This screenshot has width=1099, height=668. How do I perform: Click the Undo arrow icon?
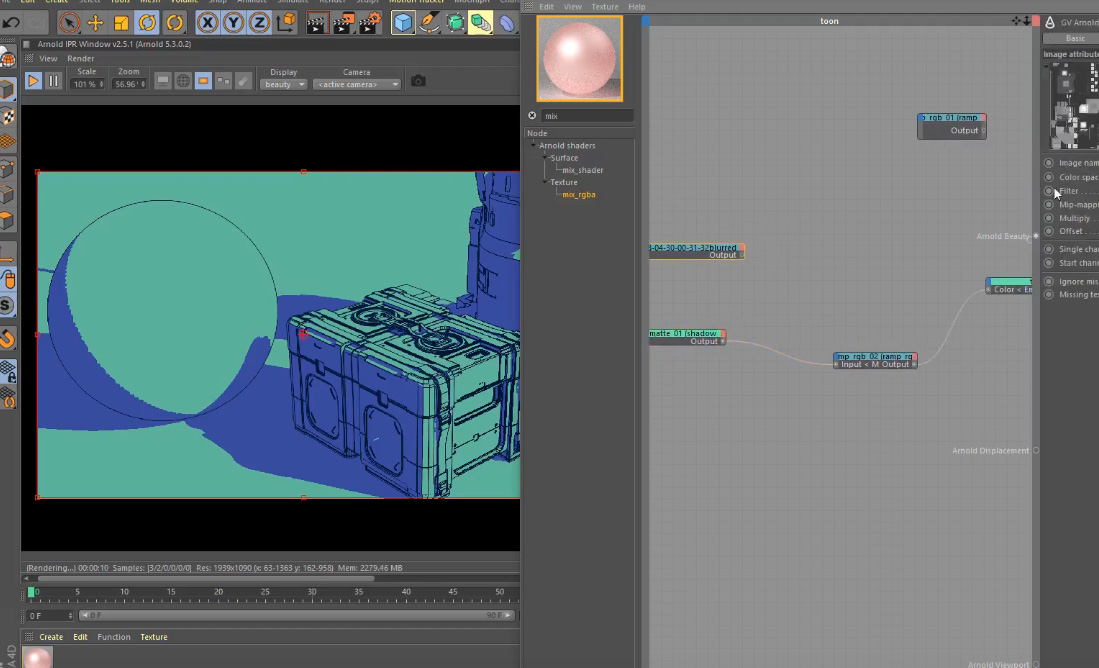tap(11, 22)
